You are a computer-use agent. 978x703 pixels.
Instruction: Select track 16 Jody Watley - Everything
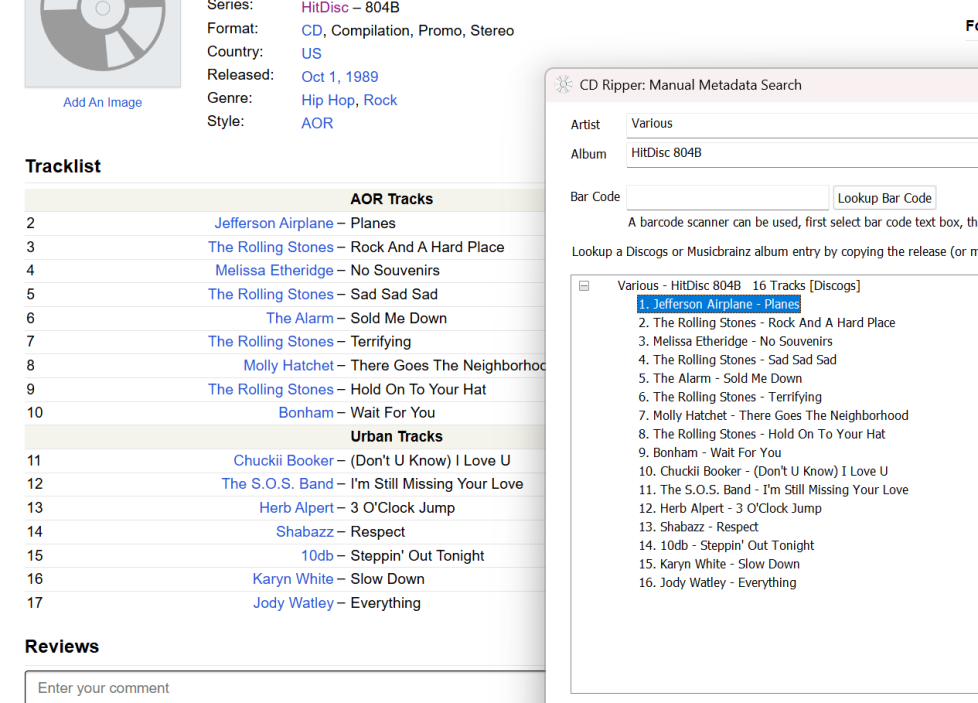tap(718, 582)
